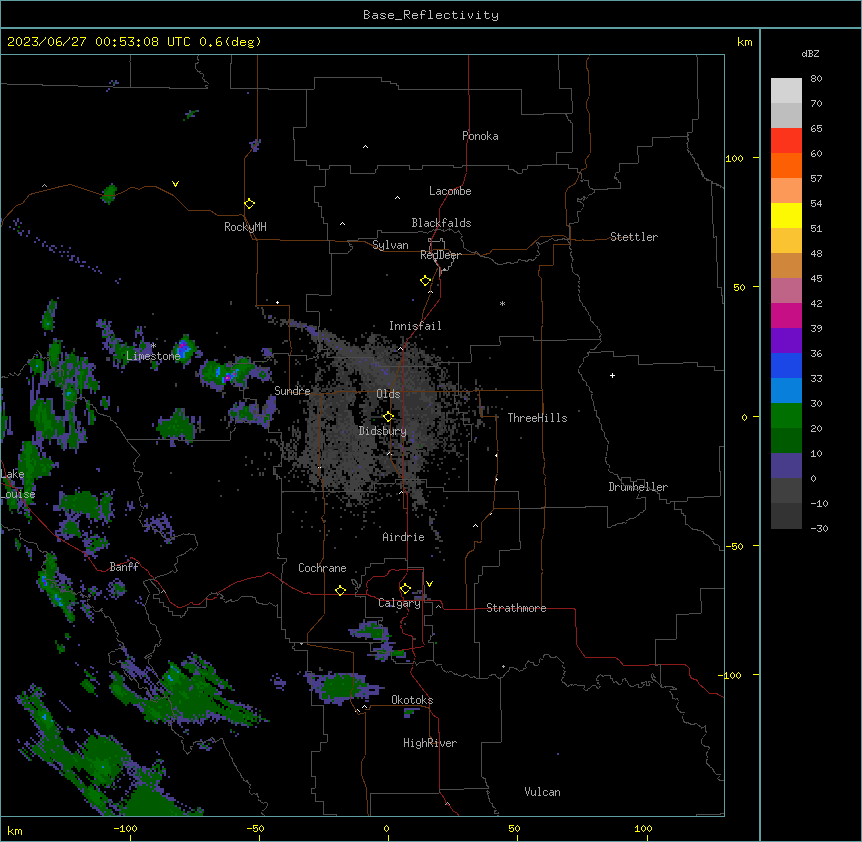The height and width of the screenshot is (842, 862).
Task: Select the yellow 51–54 dBZ legend swatch
Action: coord(786,216)
